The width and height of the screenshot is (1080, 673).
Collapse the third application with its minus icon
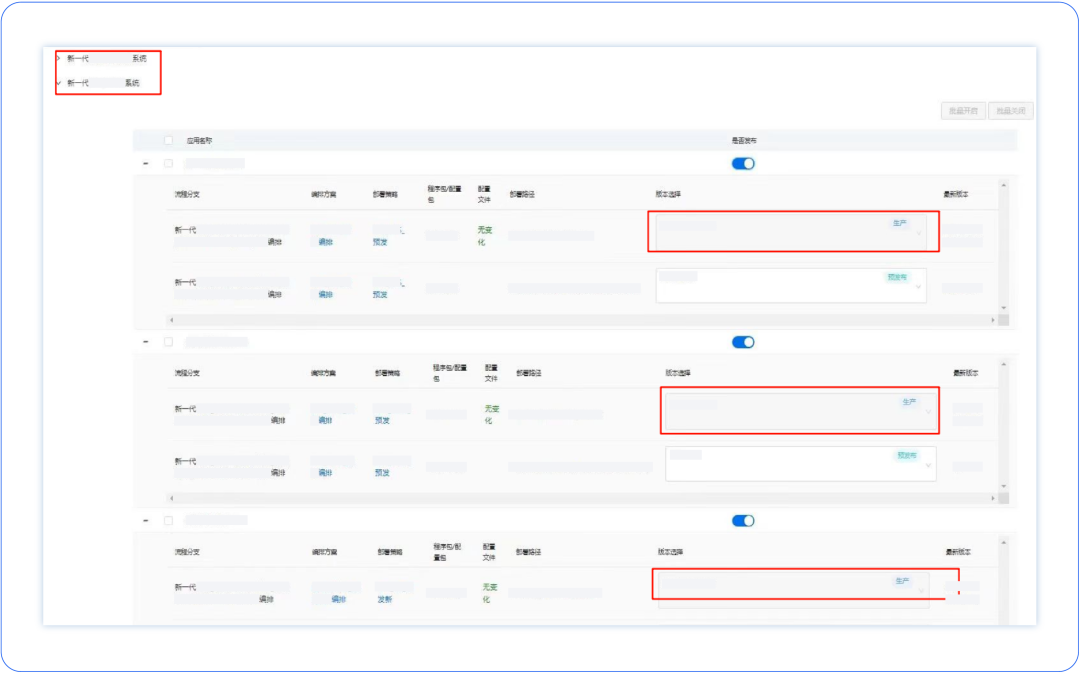point(145,521)
